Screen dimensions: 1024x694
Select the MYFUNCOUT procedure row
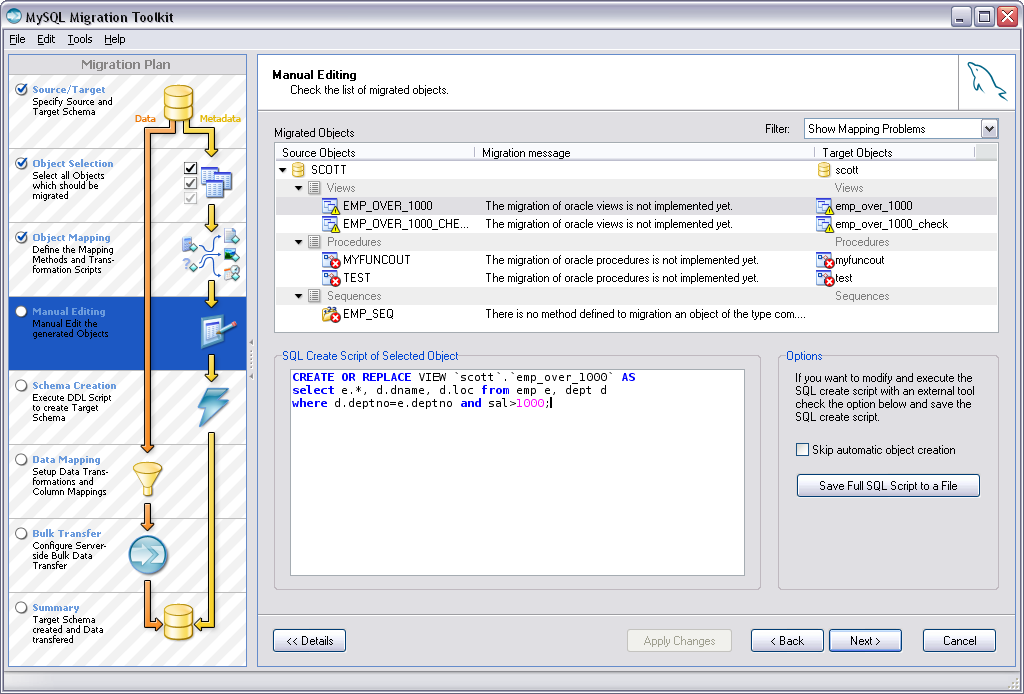coord(637,260)
